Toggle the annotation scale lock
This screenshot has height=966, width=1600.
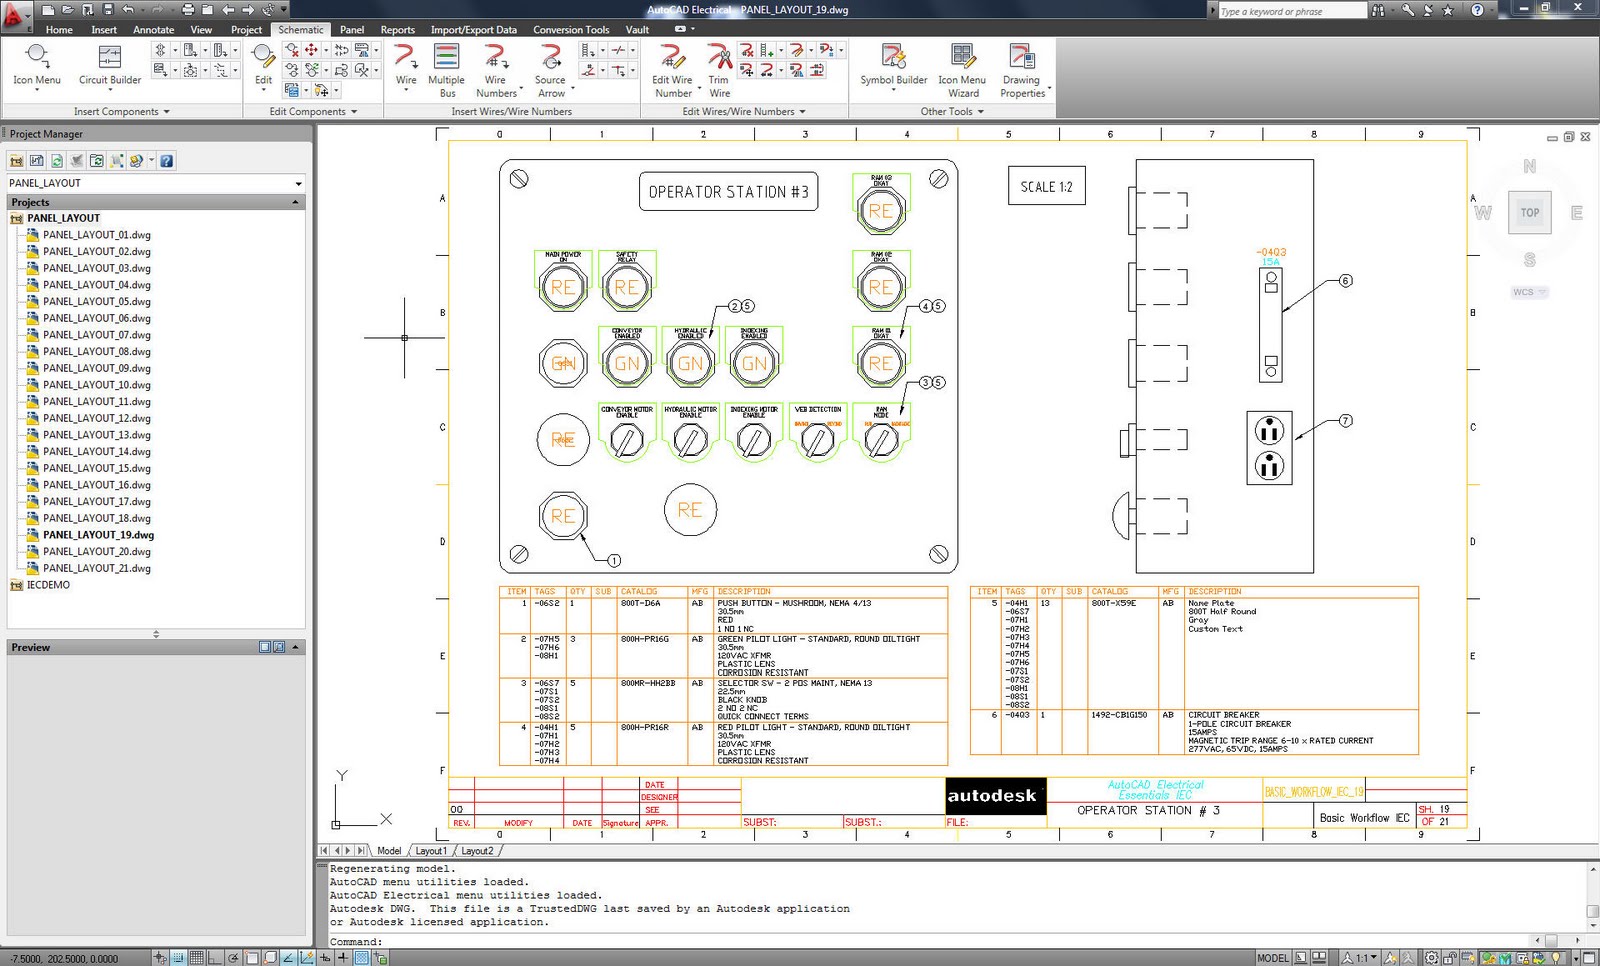click(1449, 957)
